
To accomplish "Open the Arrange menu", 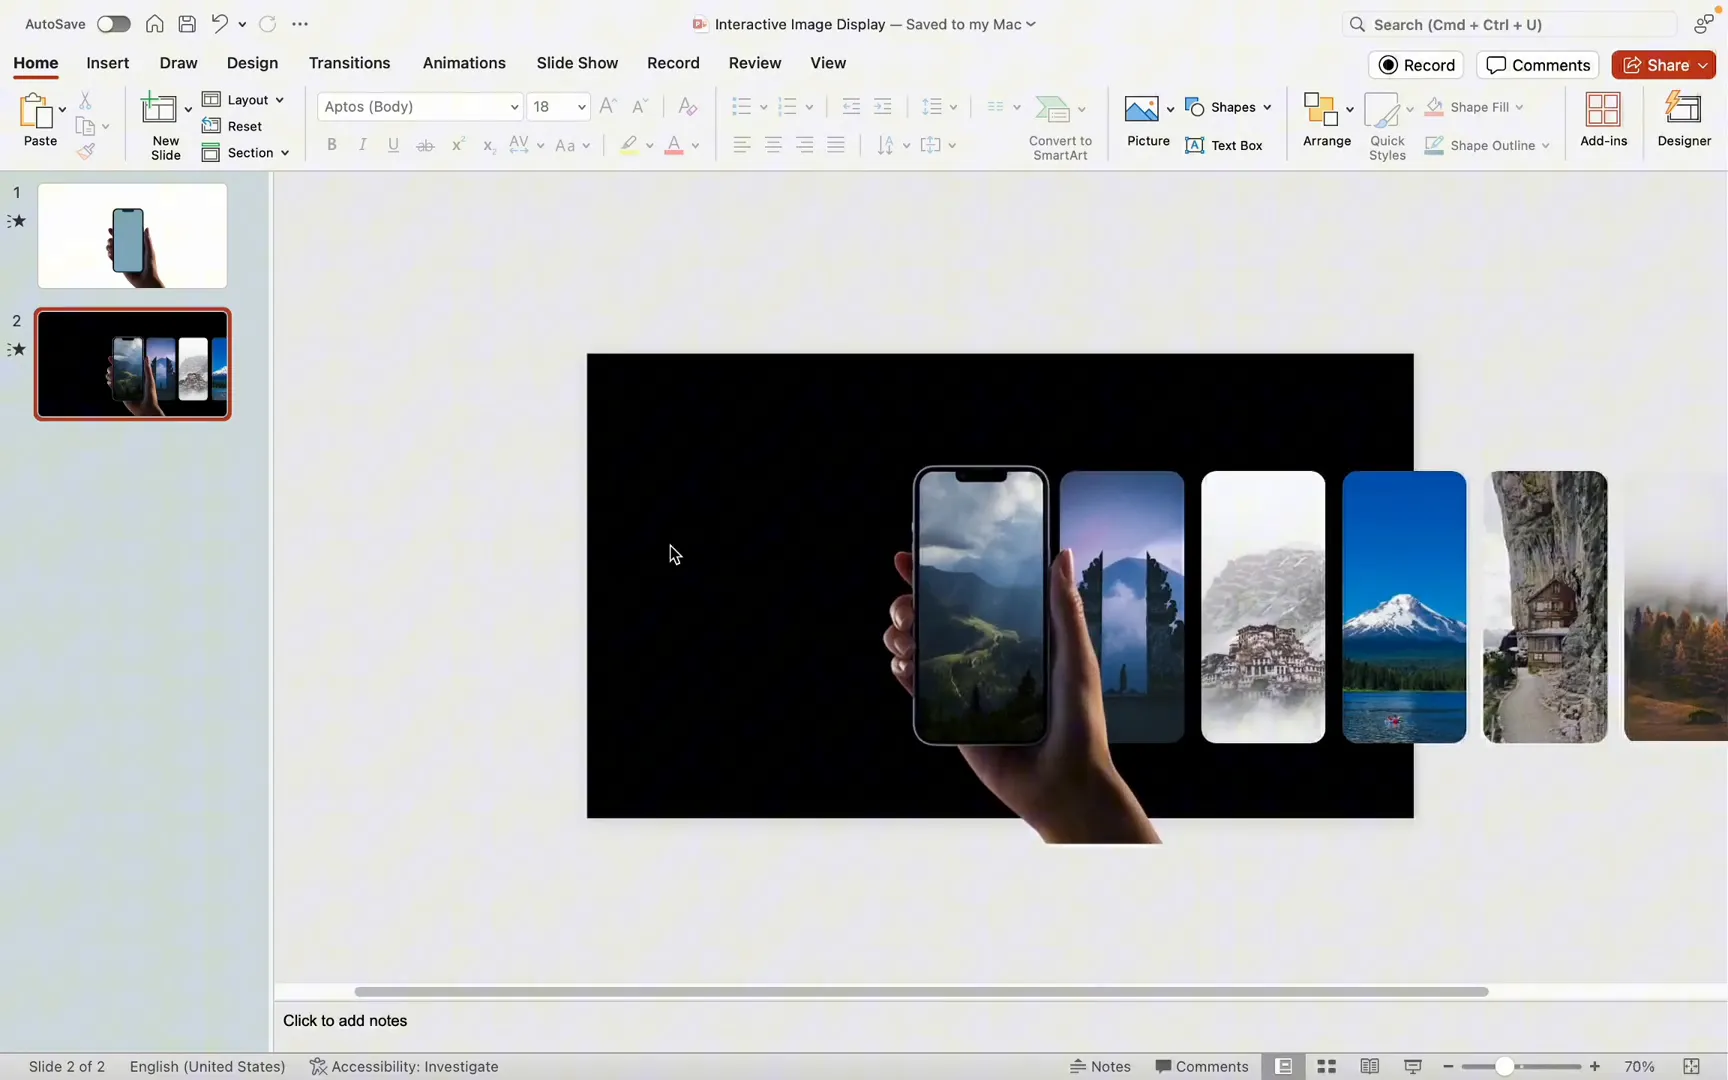I will tap(1327, 120).
